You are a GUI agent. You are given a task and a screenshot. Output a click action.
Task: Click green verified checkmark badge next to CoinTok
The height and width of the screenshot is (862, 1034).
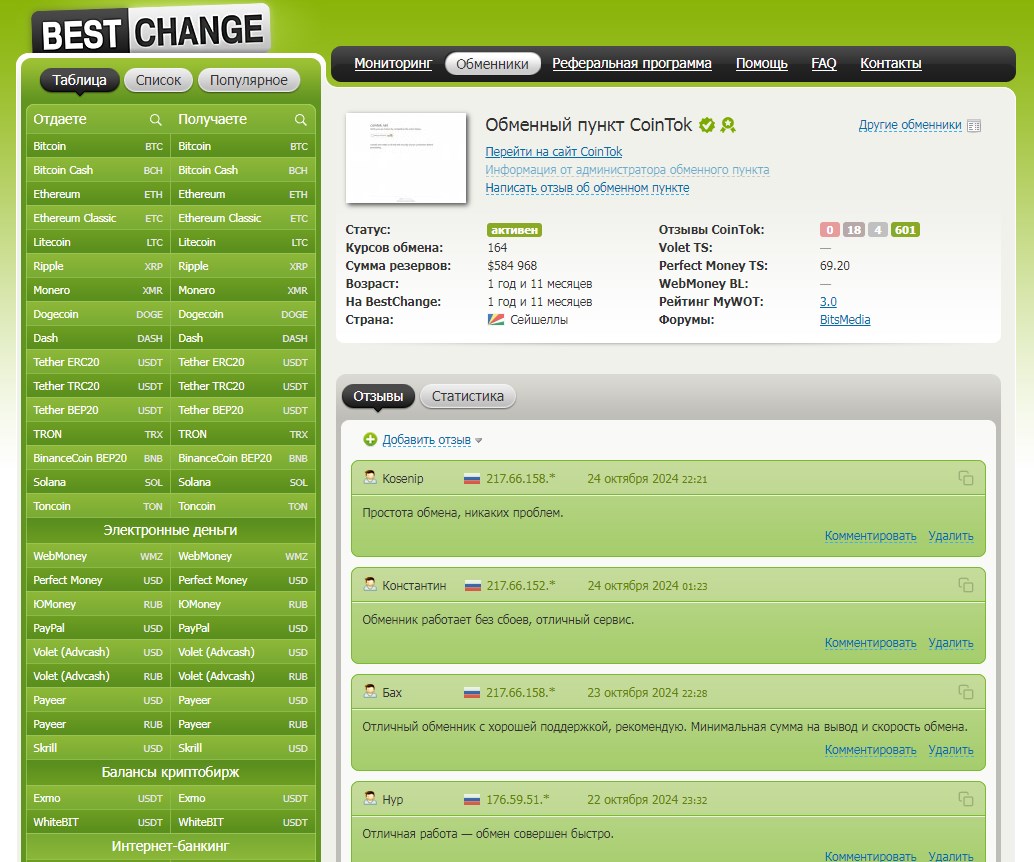(x=707, y=125)
